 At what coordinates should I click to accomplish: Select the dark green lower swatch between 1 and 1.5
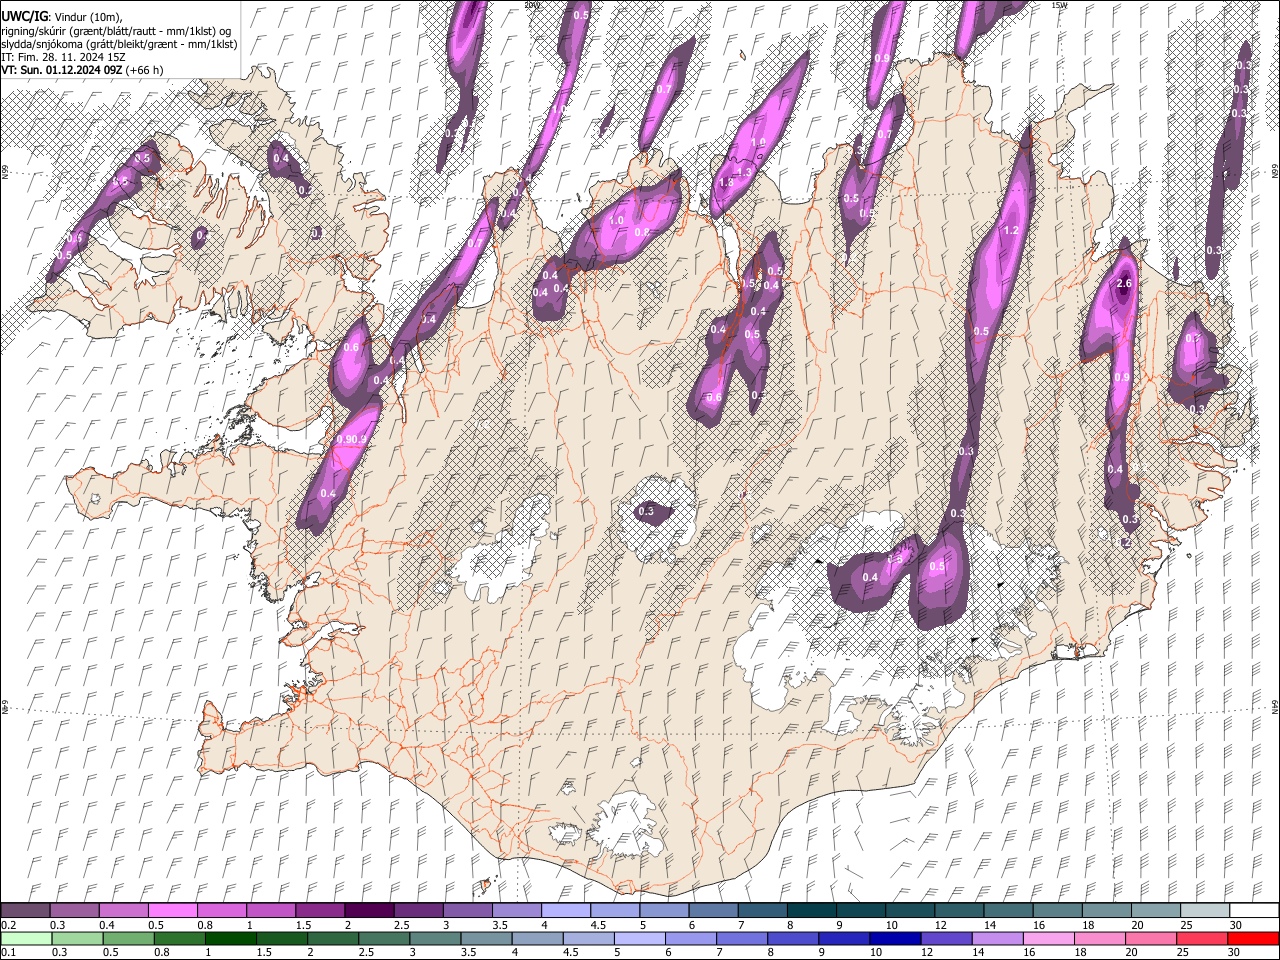[230, 938]
